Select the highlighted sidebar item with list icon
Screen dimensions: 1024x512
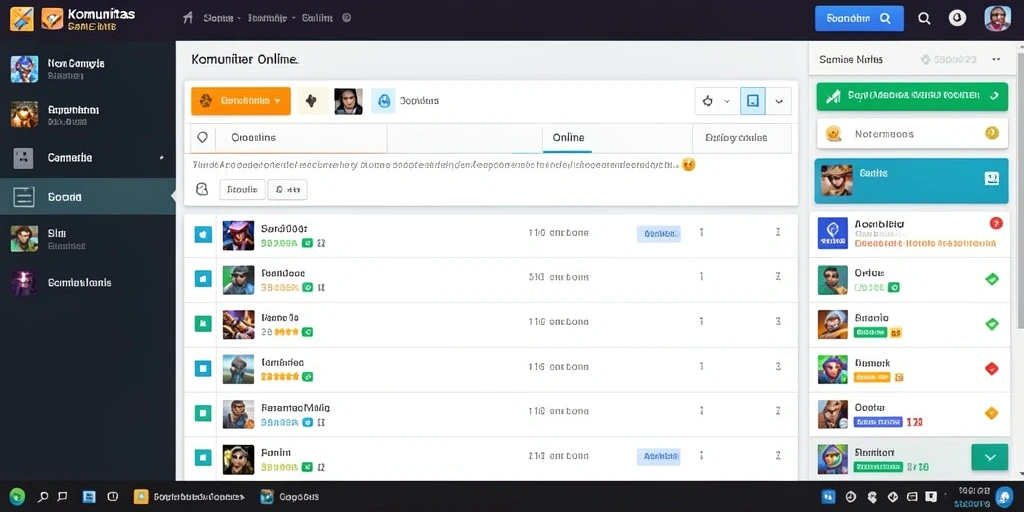tap(88, 197)
